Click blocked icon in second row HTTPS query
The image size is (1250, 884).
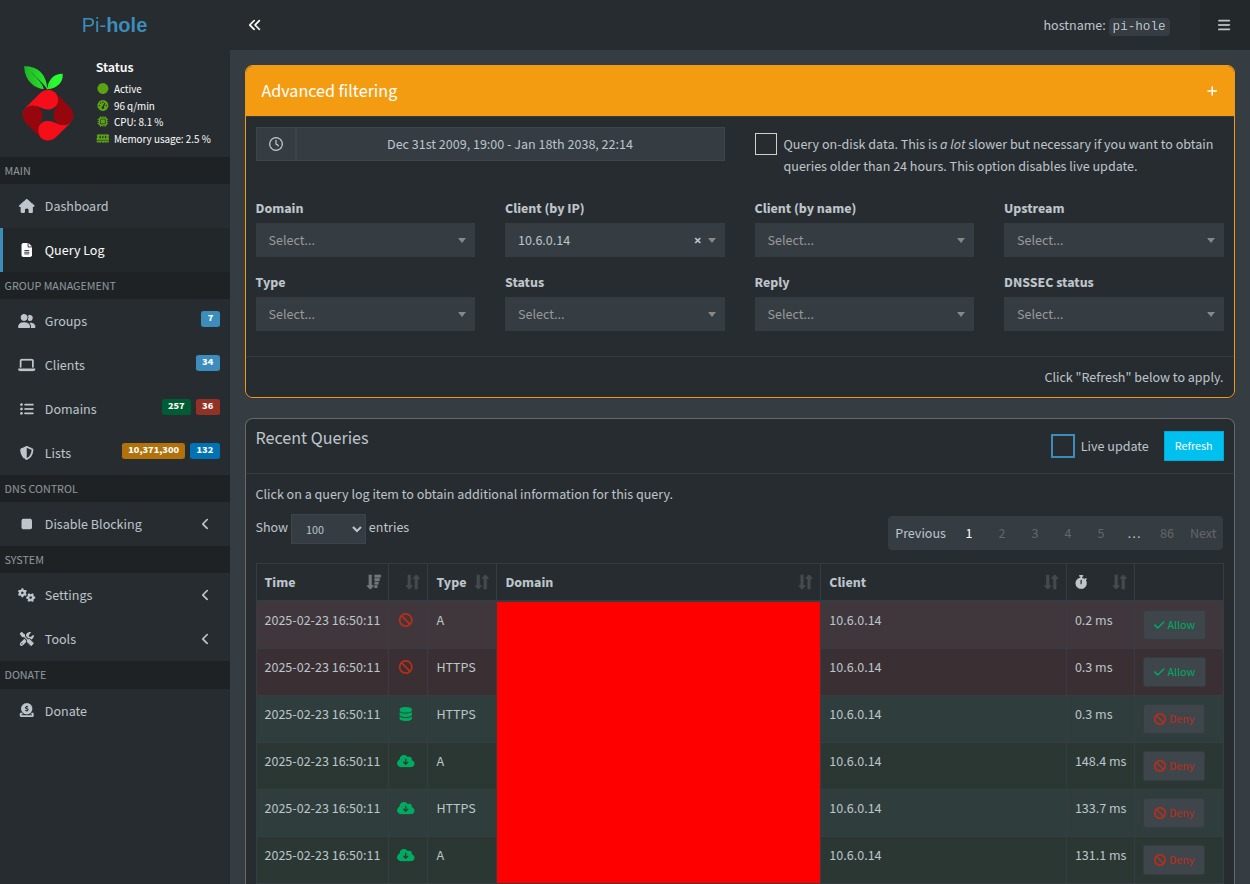(405, 667)
